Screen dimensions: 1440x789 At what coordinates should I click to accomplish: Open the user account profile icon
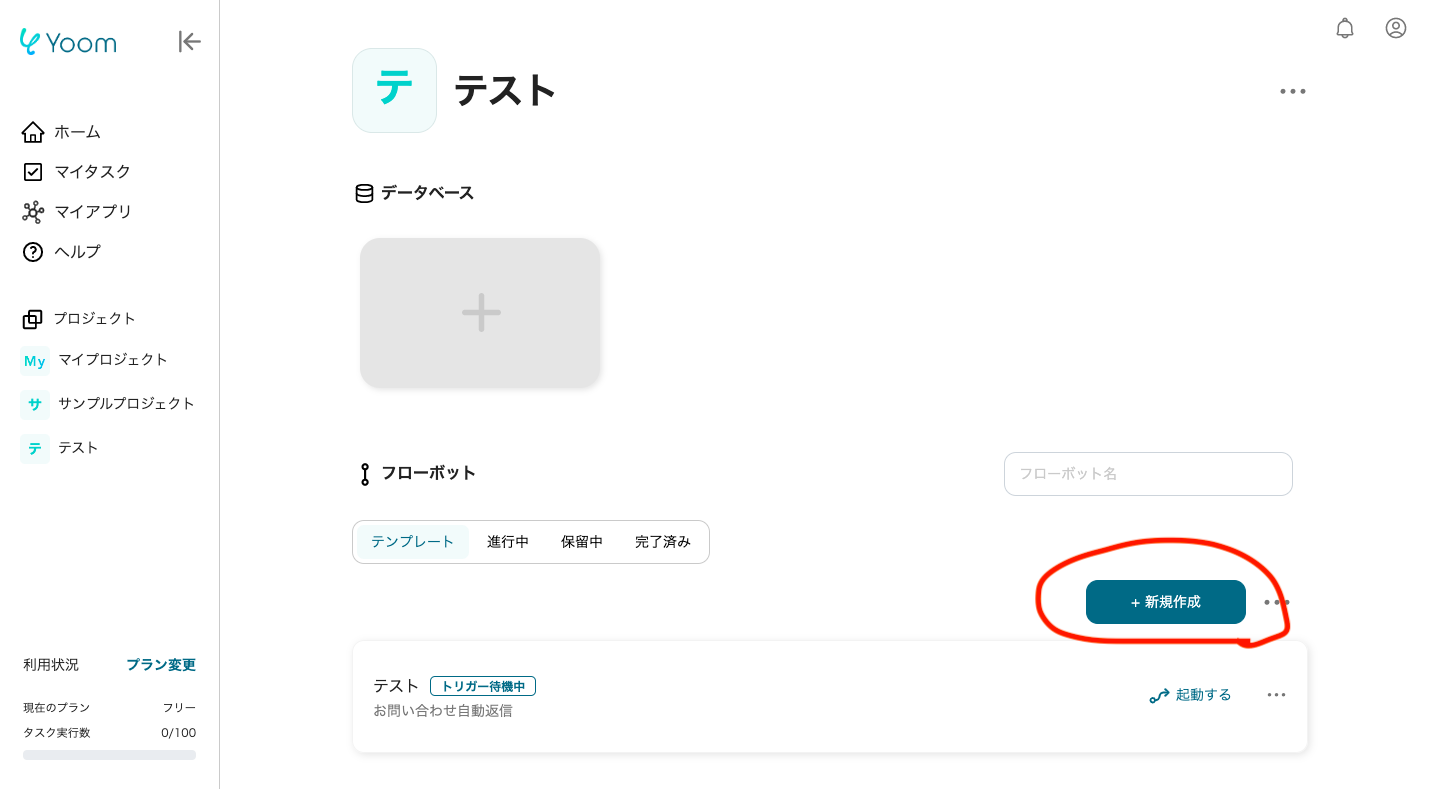(1396, 28)
